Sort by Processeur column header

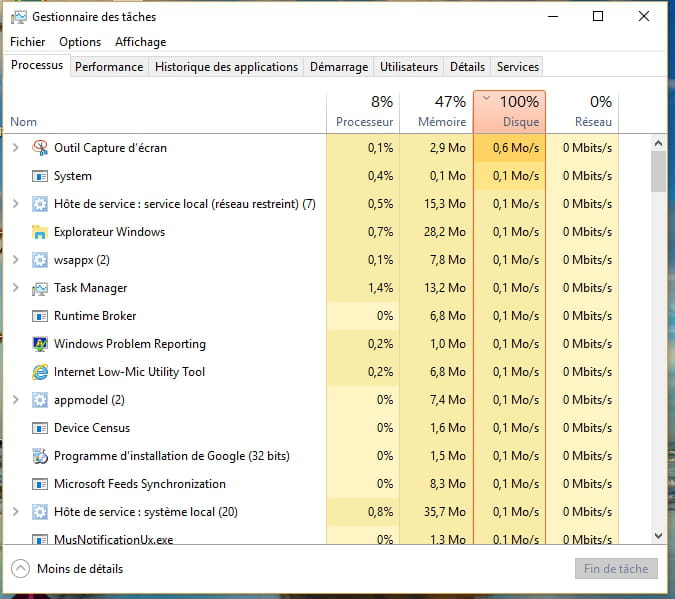pyautogui.click(x=363, y=112)
